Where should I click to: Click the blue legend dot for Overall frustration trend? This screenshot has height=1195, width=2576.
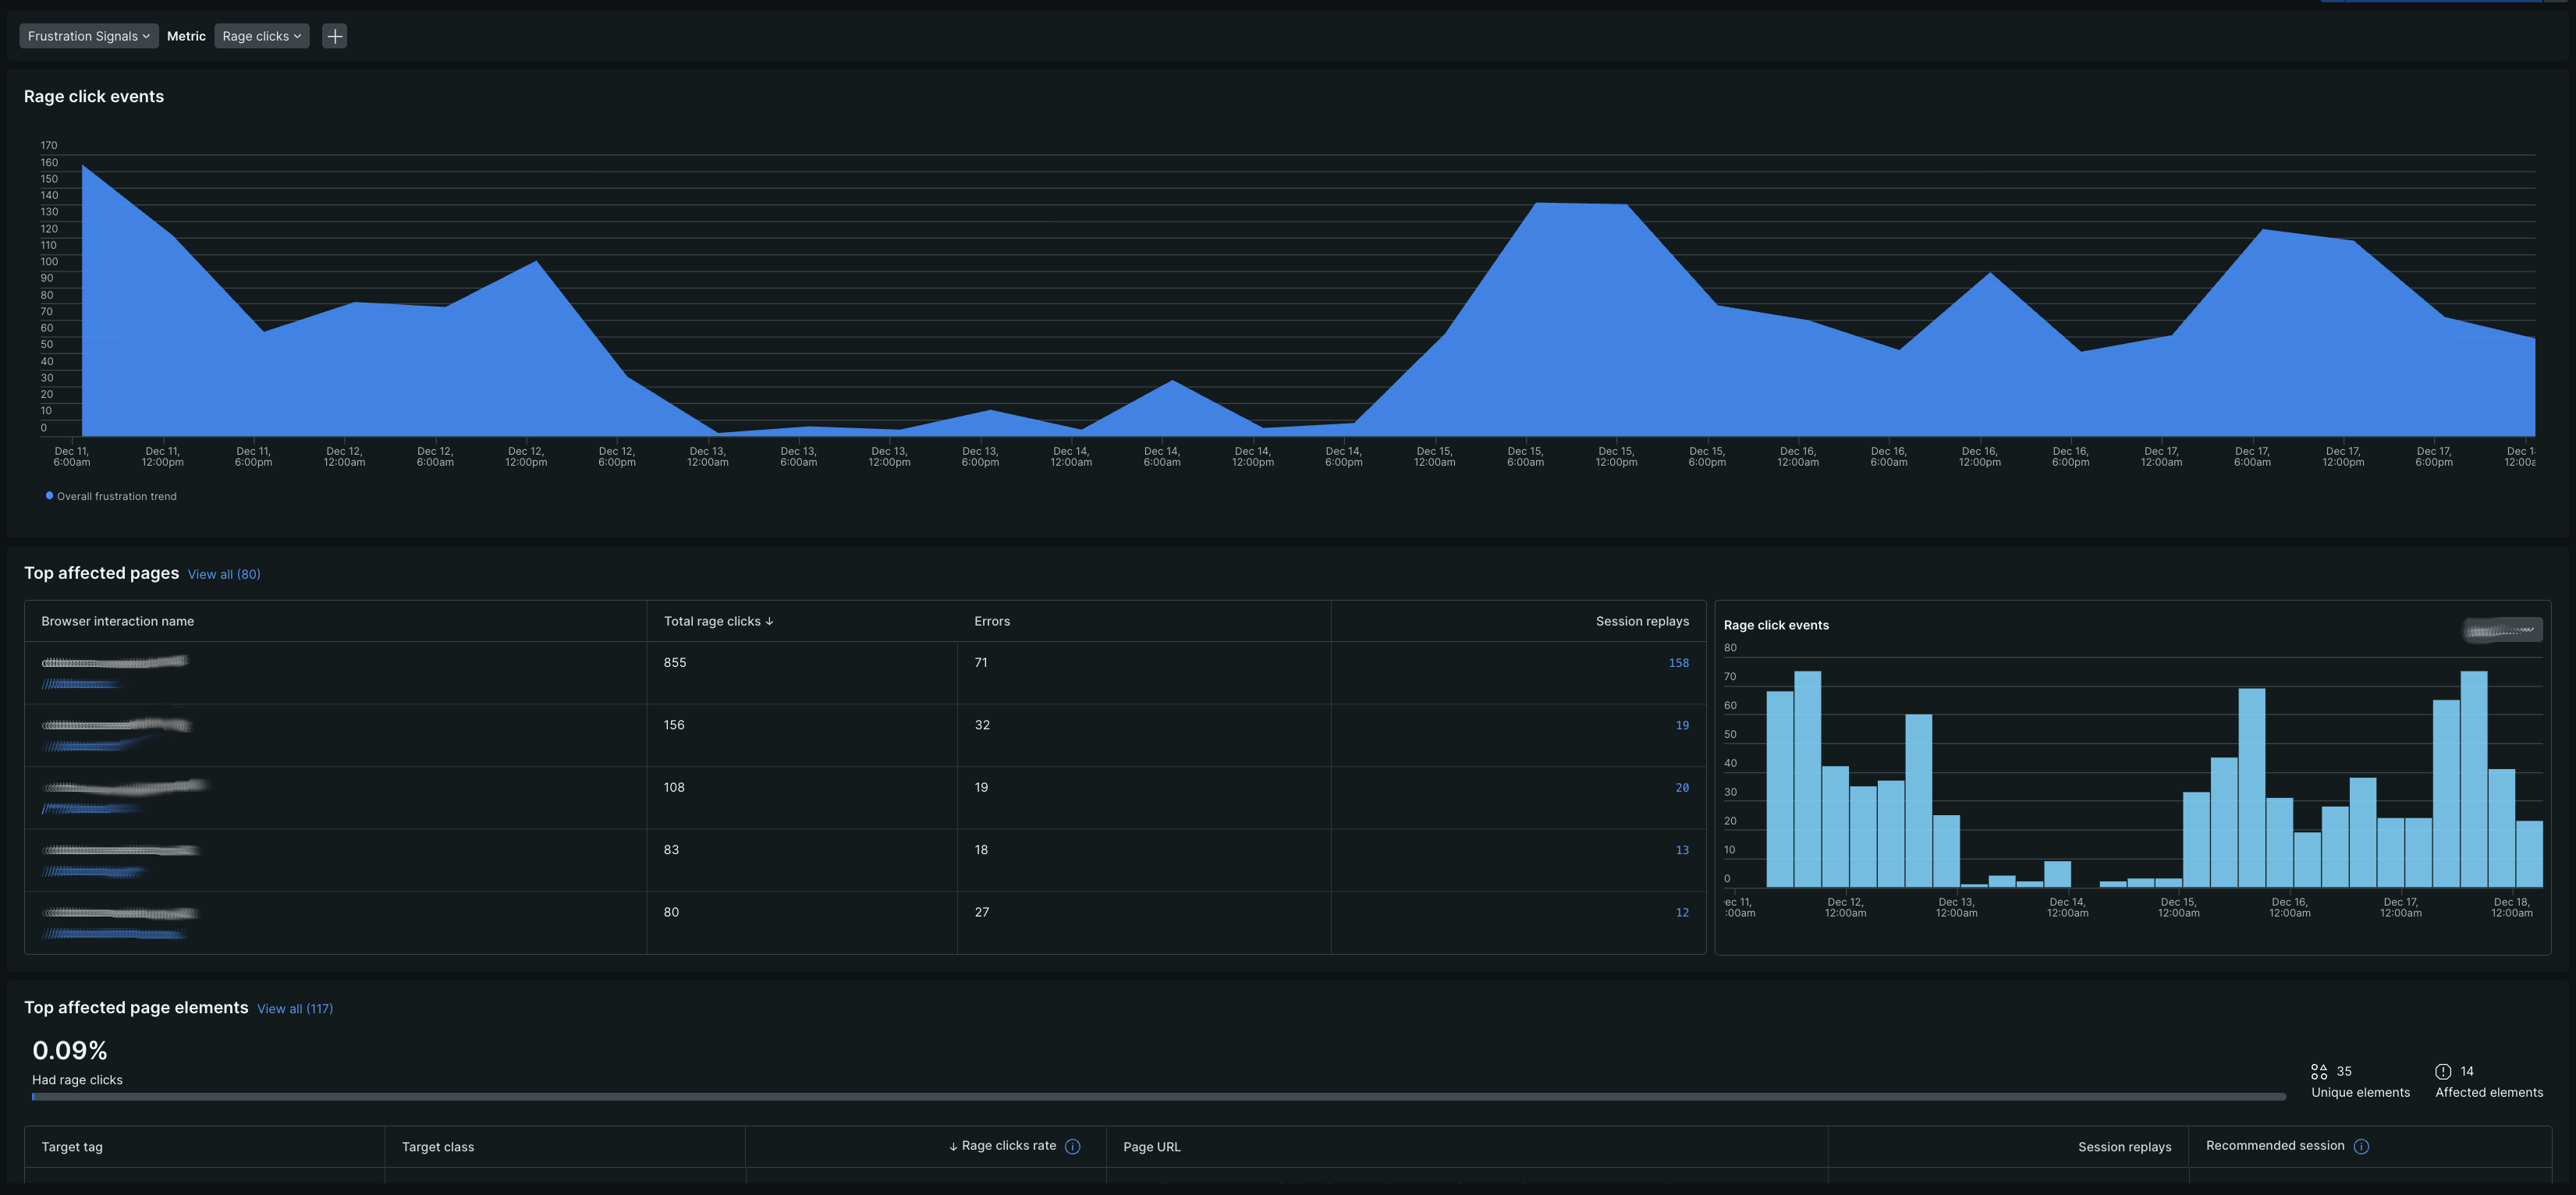48,495
